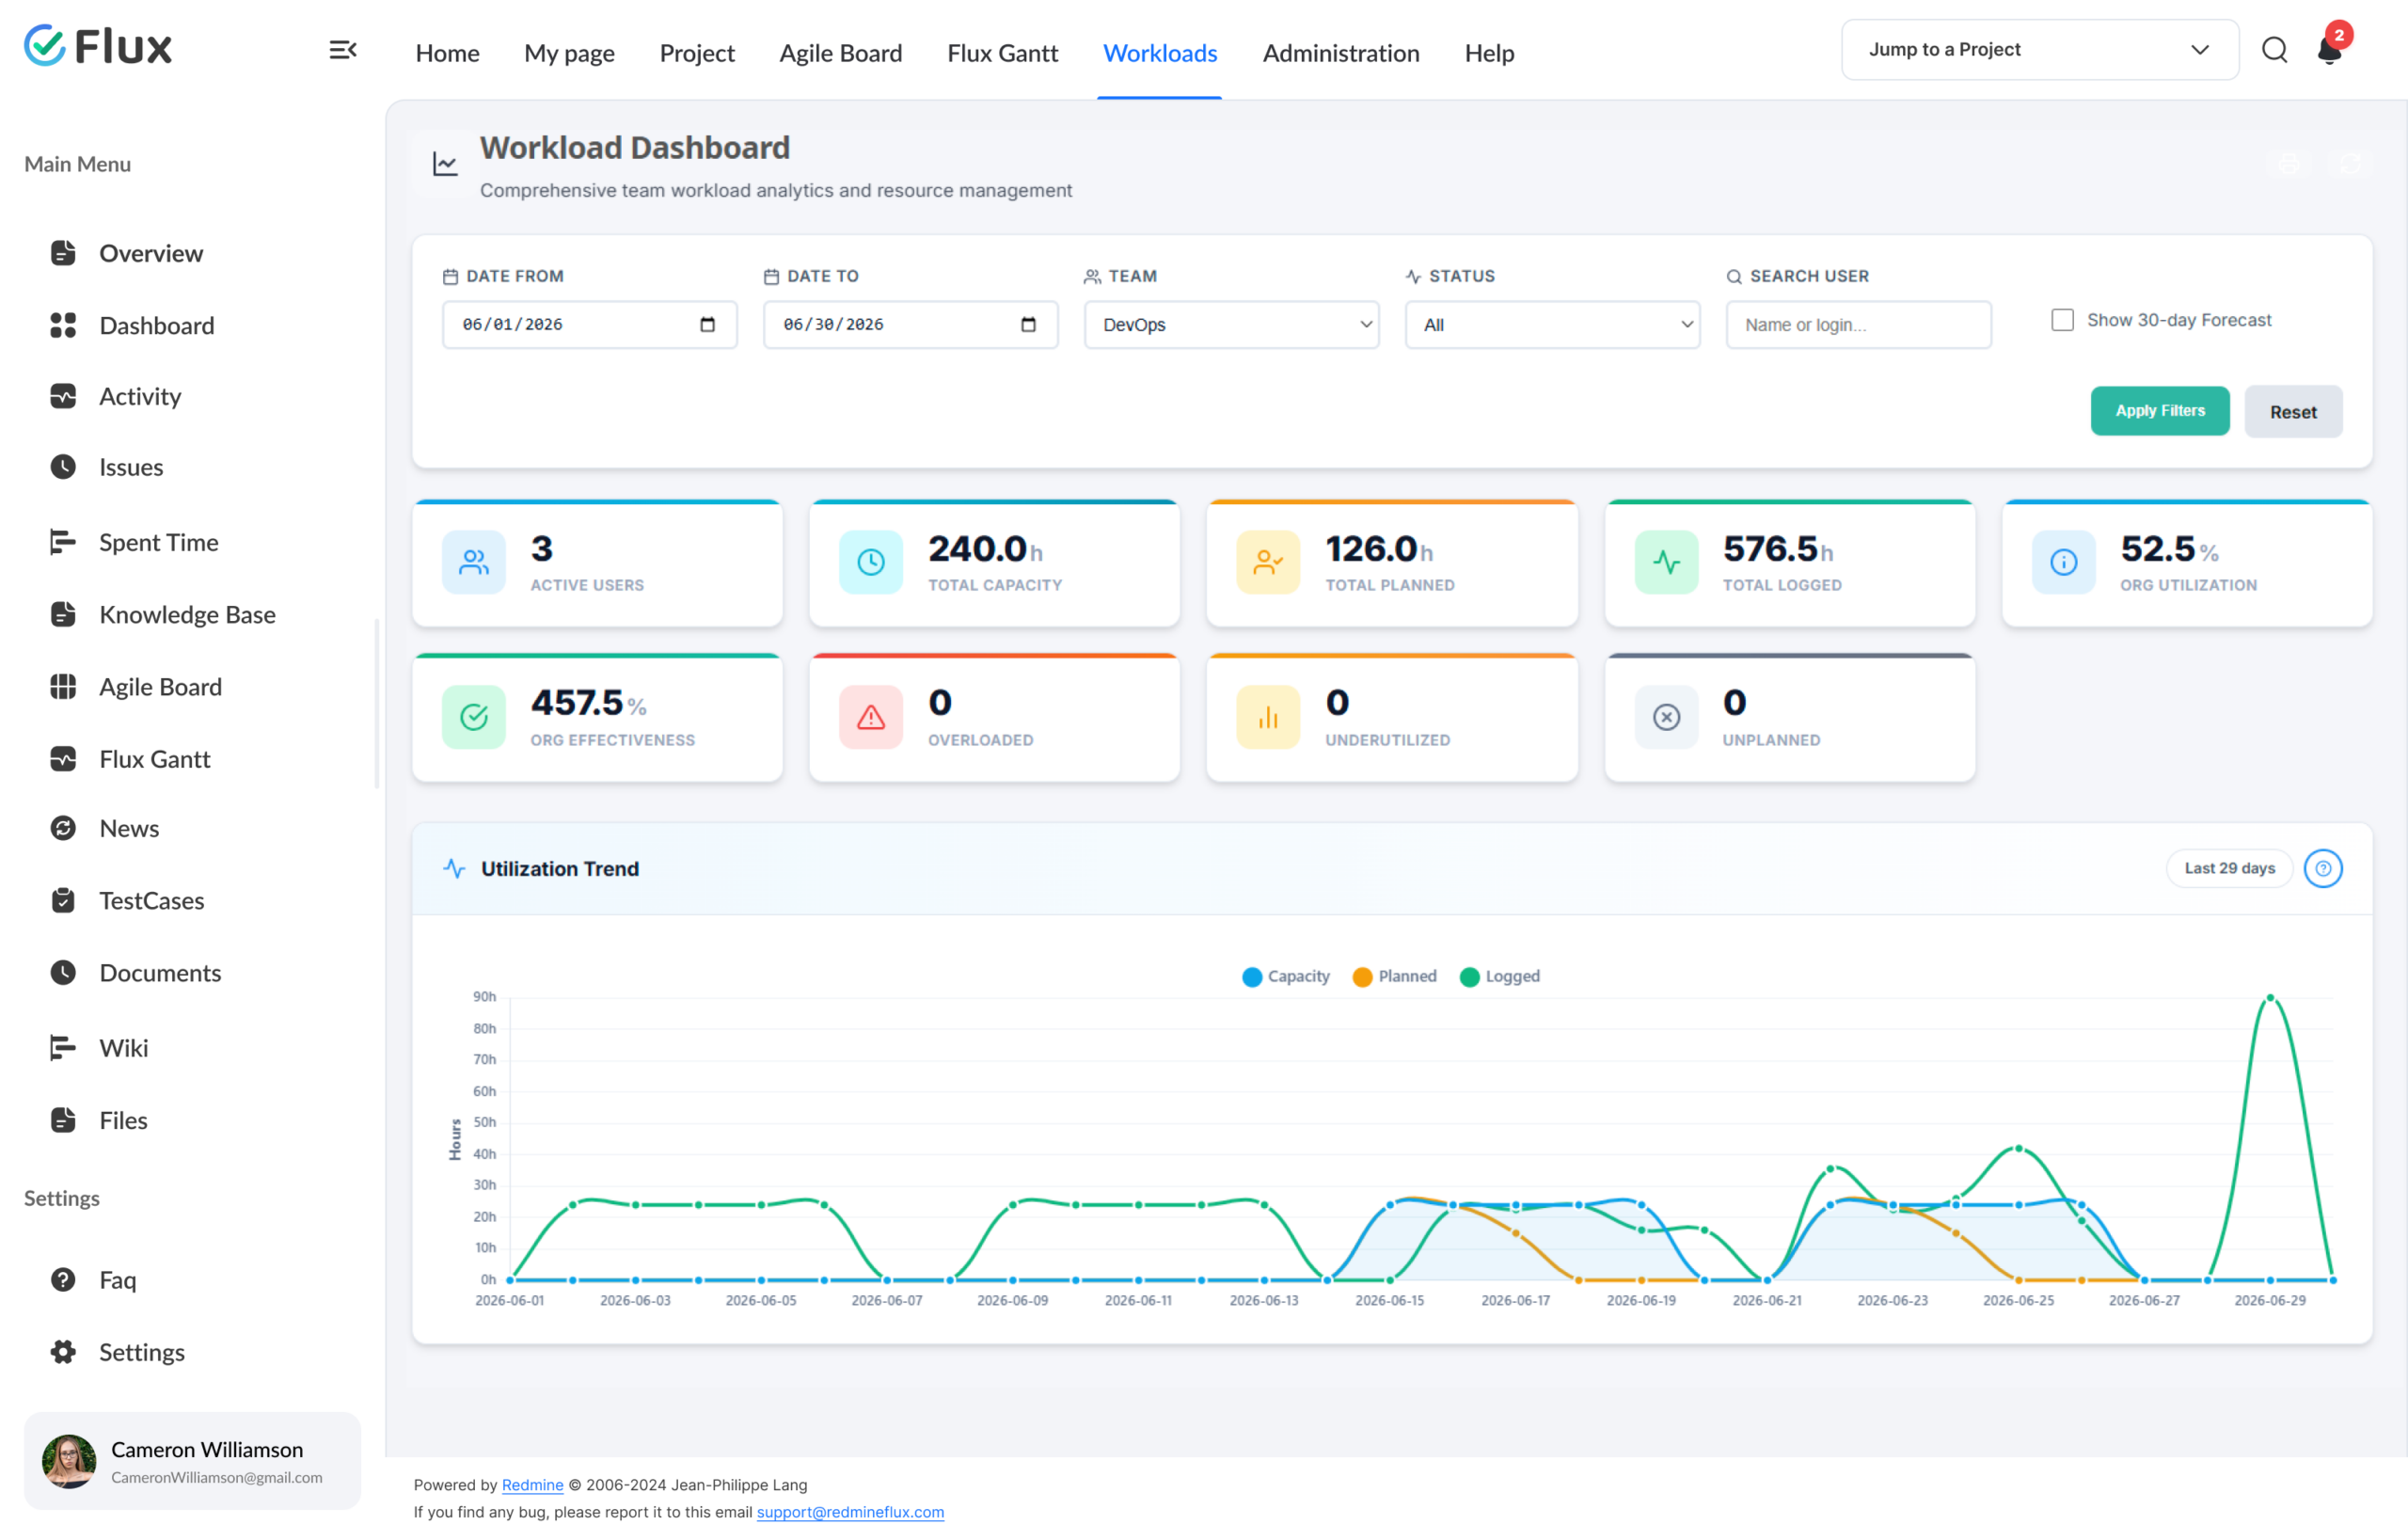Open the search magnifier icon in the header
The image size is (2408, 1540).
[2274, 50]
